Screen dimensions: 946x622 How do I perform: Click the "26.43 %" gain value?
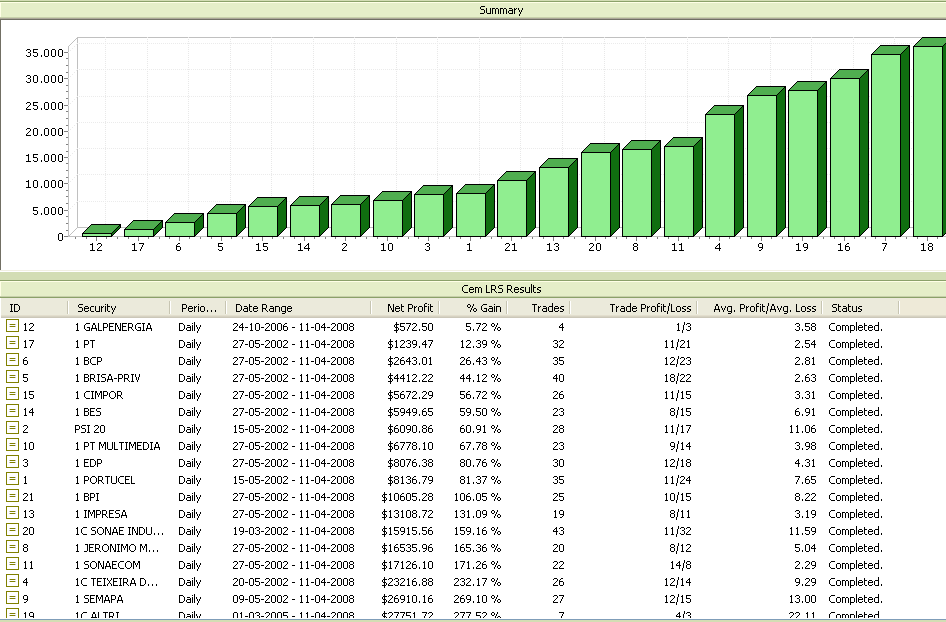(x=480, y=361)
